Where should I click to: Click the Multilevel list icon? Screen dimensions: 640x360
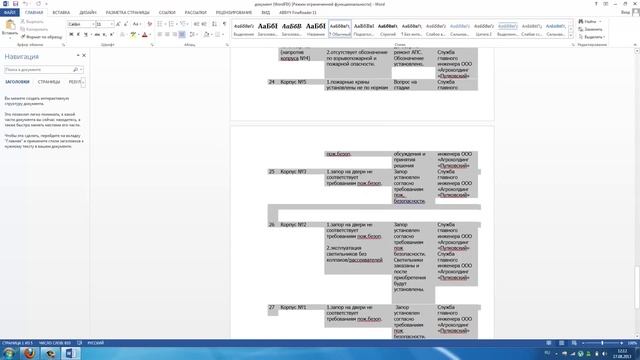click(x=184, y=24)
